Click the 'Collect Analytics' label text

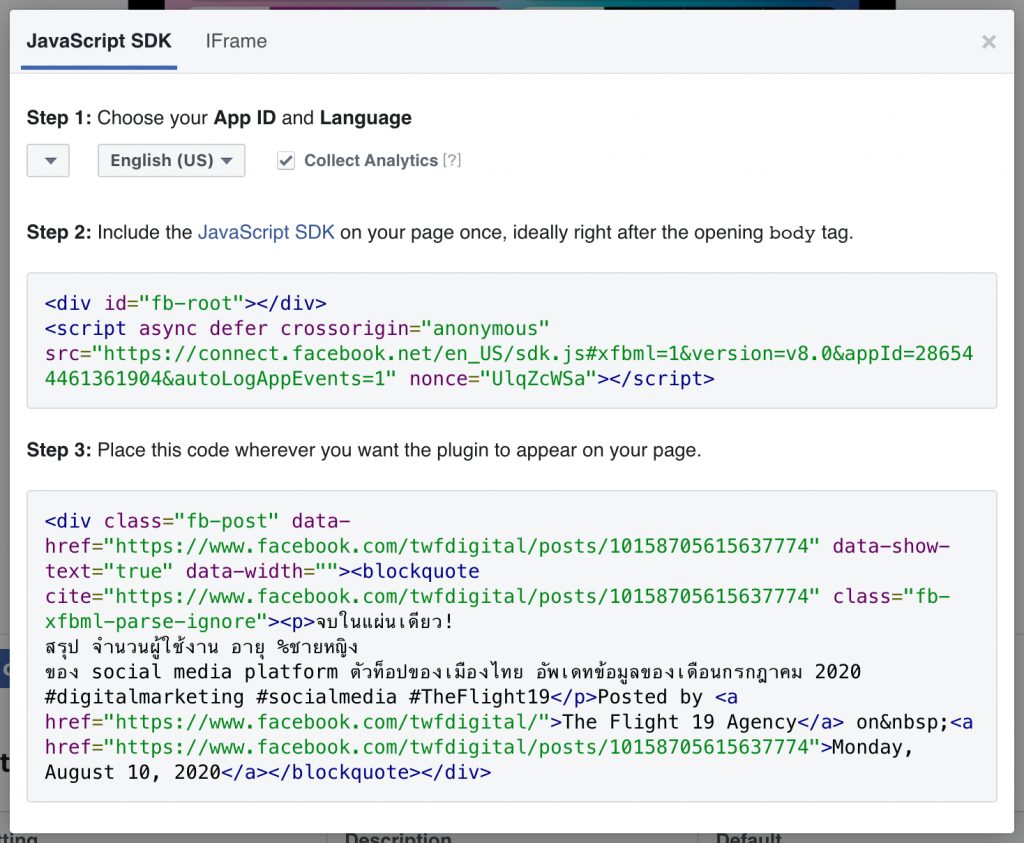click(x=371, y=161)
